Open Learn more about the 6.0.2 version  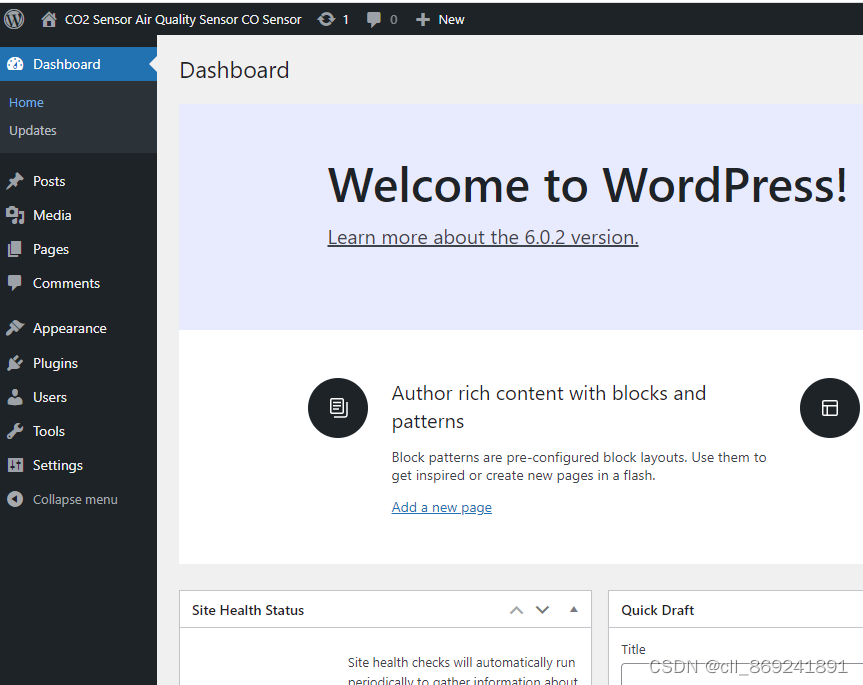[483, 237]
